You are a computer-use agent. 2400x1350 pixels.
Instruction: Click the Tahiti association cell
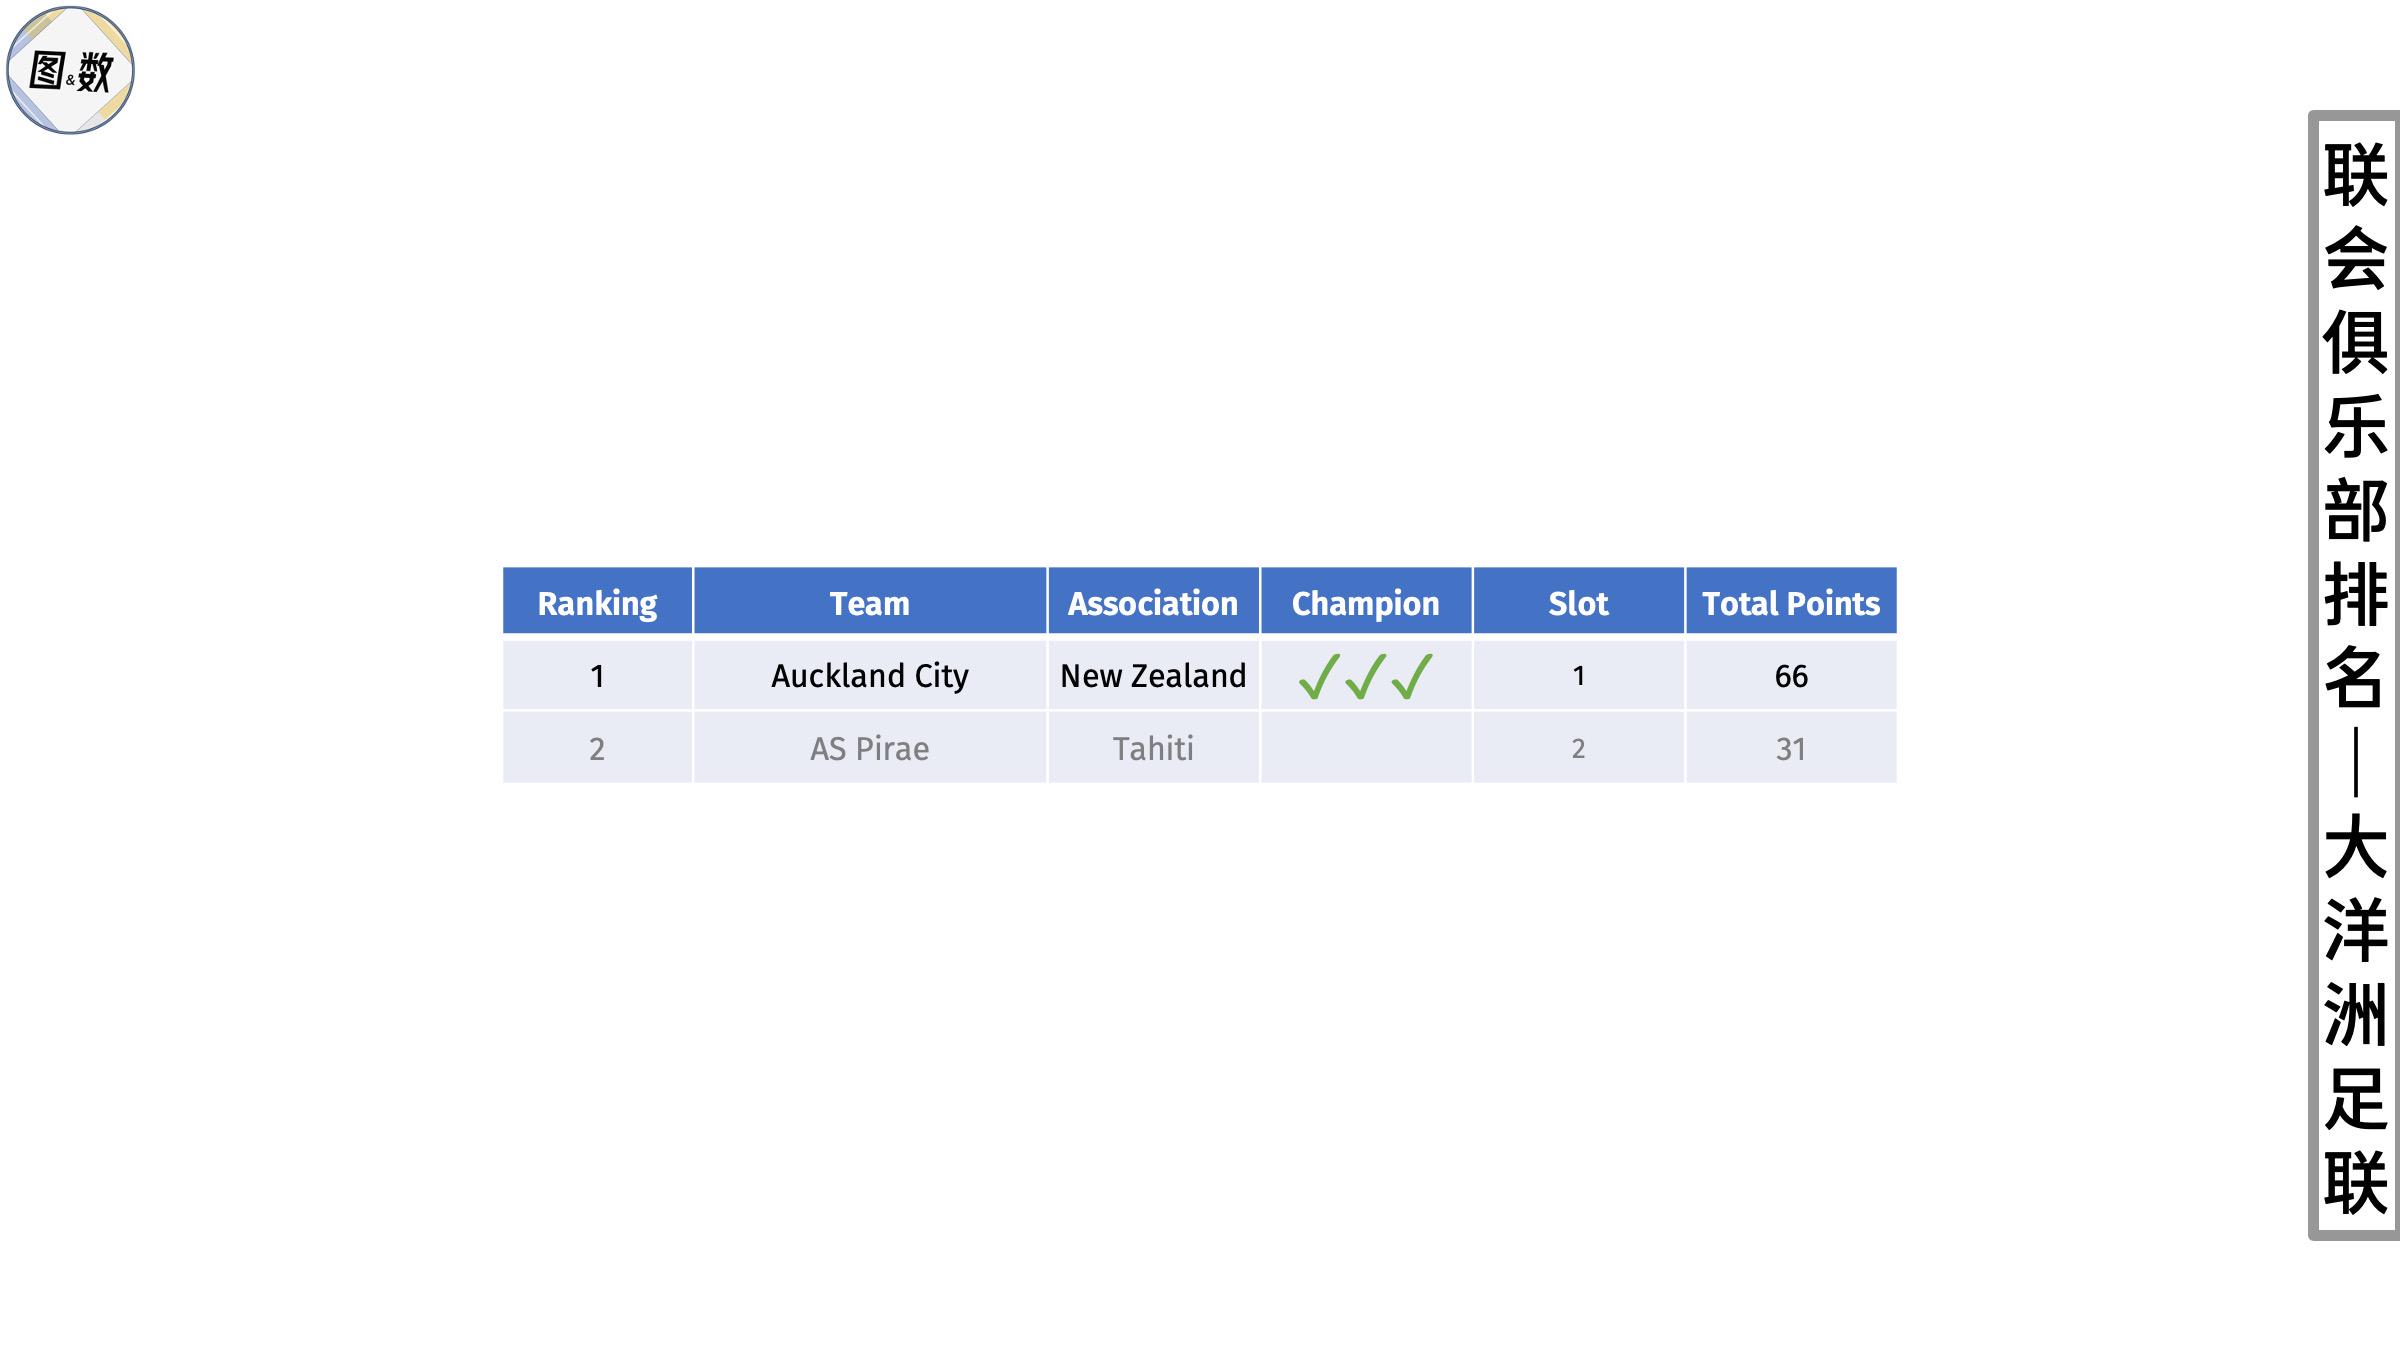tap(1153, 748)
